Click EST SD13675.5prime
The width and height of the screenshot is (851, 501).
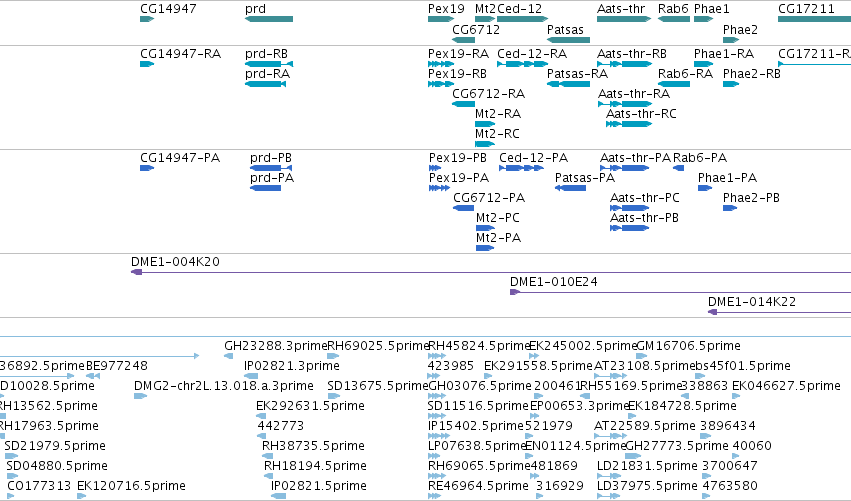click(x=378, y=386)
